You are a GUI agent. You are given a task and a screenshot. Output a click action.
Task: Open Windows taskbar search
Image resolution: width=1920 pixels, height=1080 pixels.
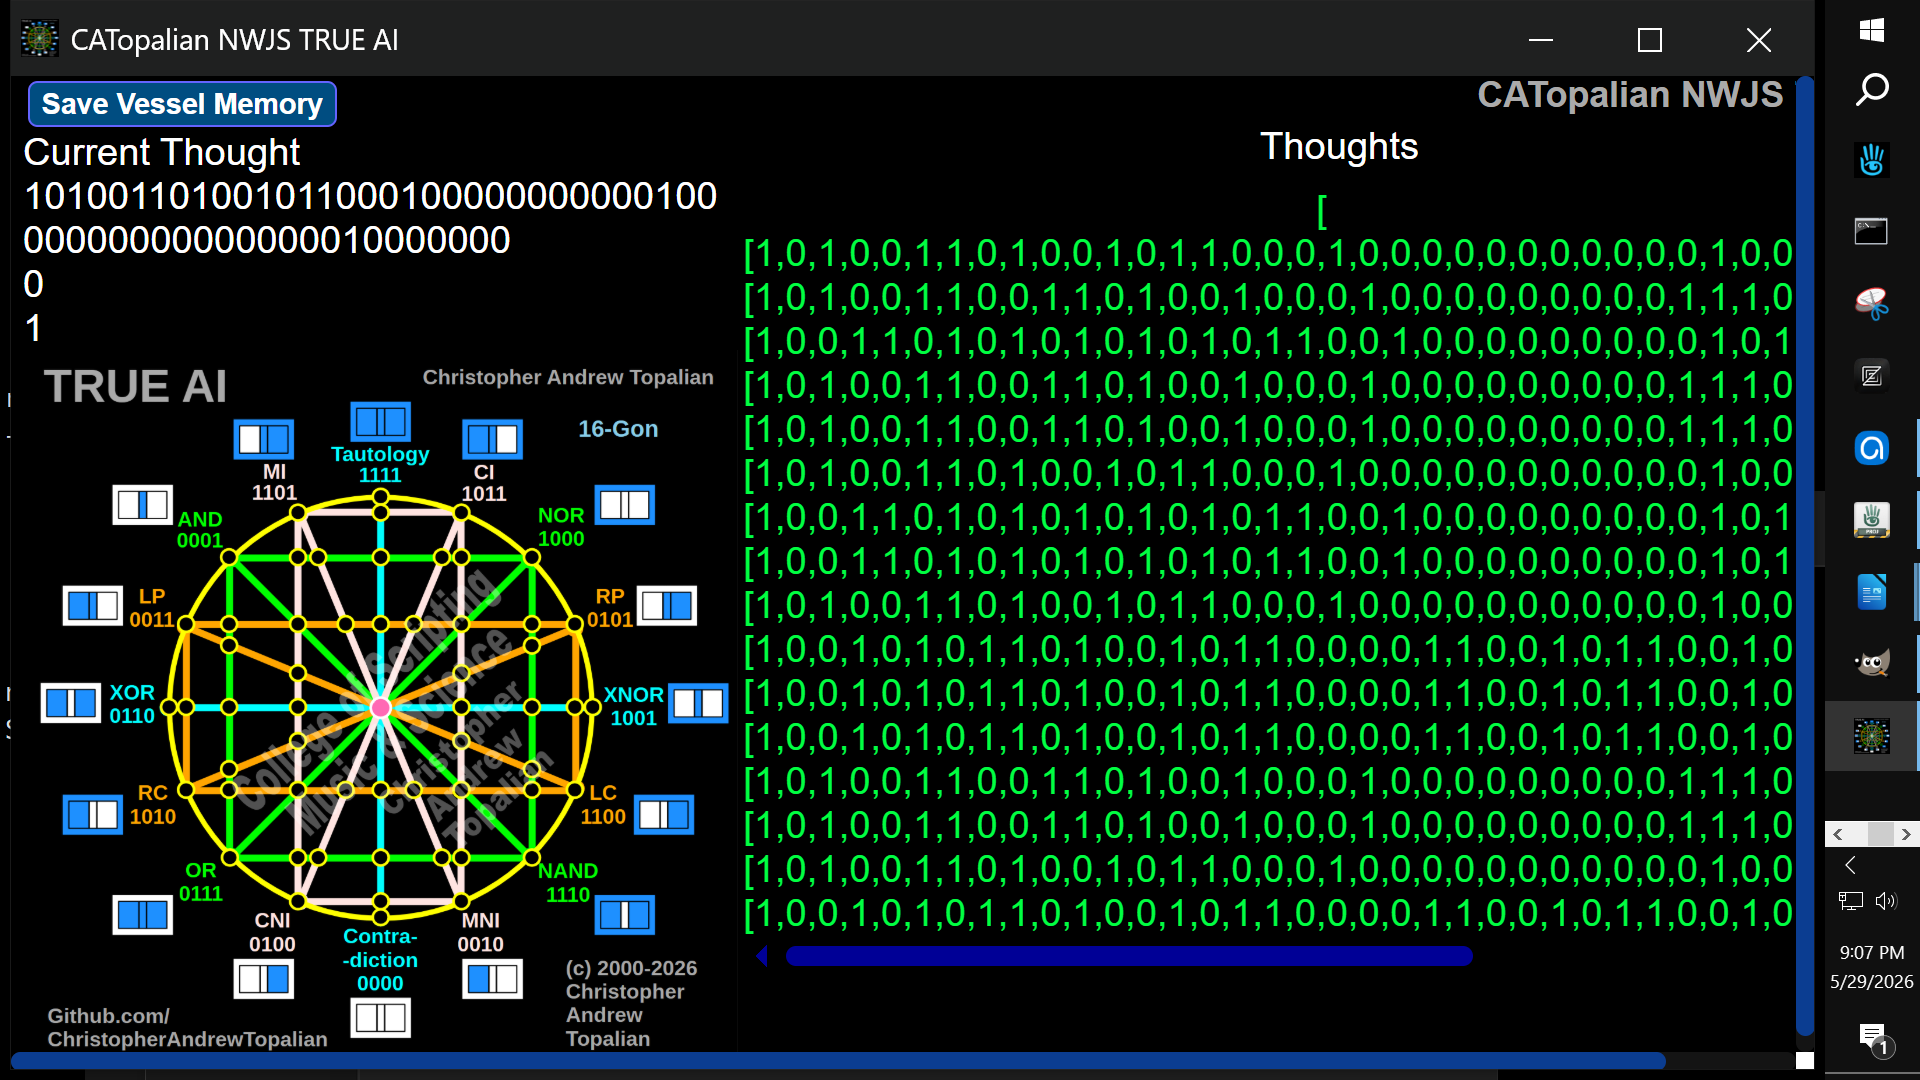1872,90
